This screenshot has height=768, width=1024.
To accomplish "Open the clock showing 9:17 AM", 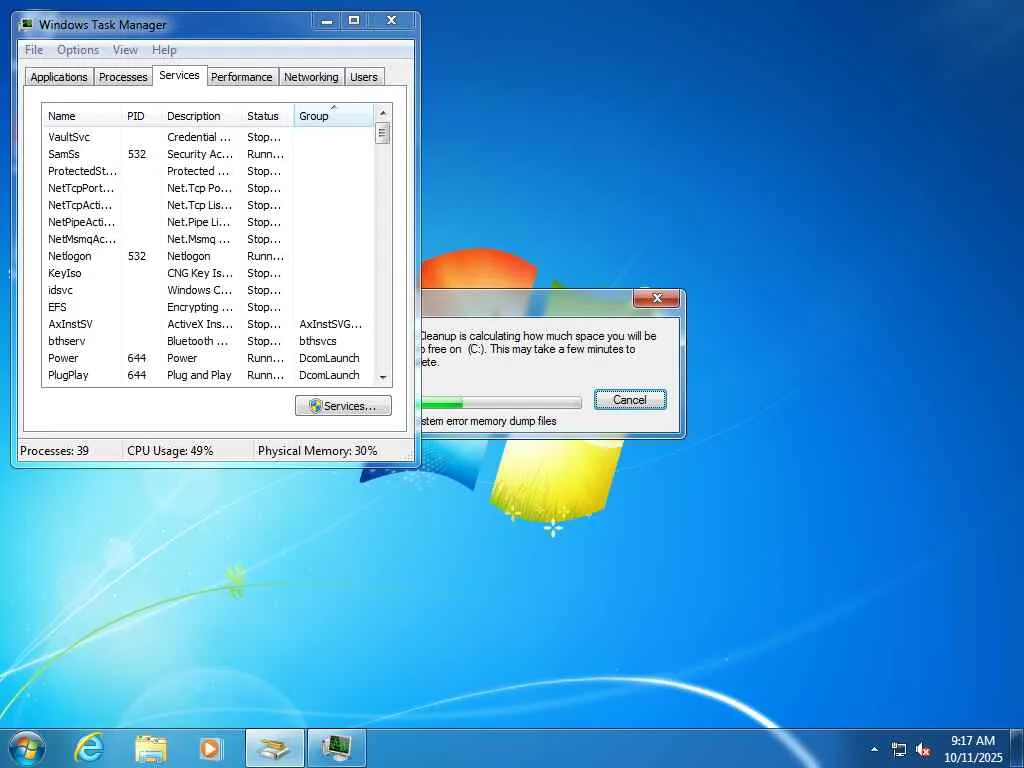I will point(972,748).
